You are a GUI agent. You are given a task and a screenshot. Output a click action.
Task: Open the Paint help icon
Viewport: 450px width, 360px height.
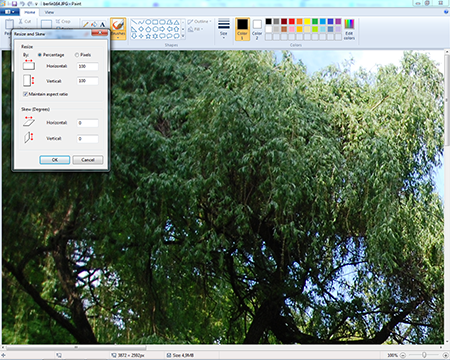pos(446,12)
